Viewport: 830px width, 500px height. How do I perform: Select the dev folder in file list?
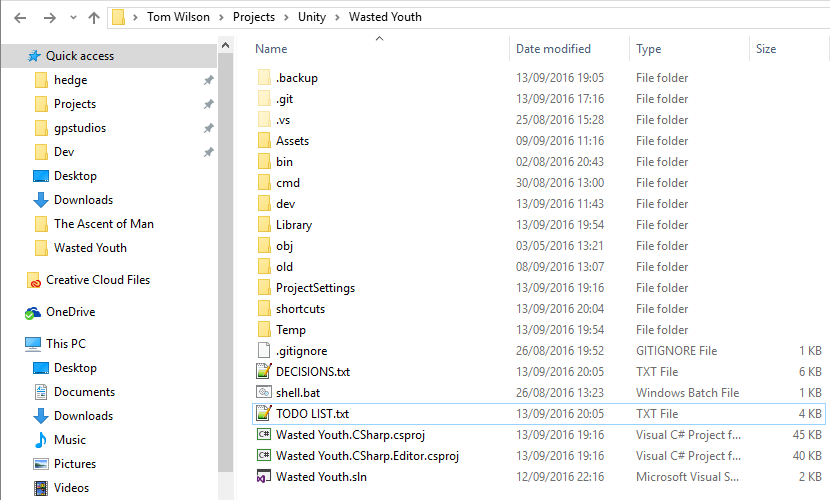(x=285, y=204)
